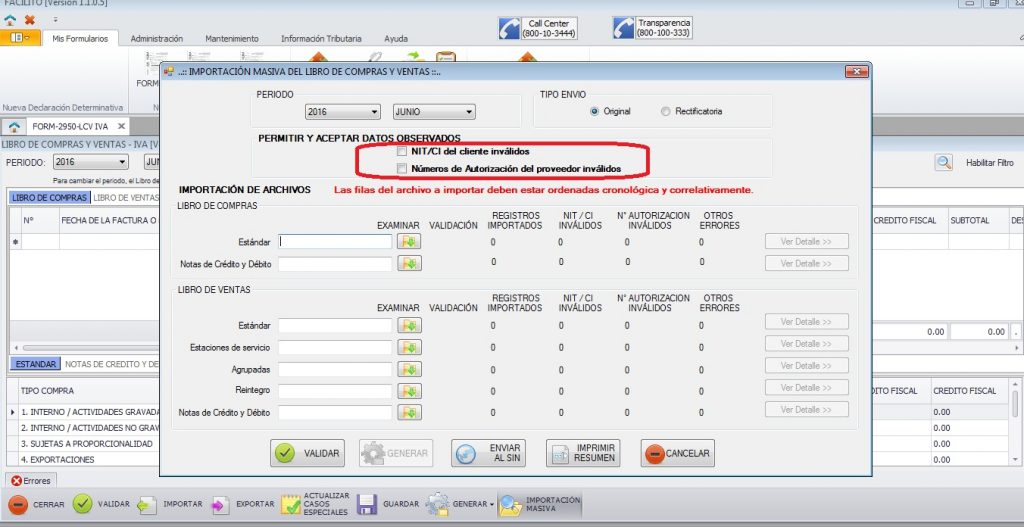Click EXPORTAR in bottom toolbar
Image resolution: width=1024 pixels, height=527 pixels.
[x=243, y=505]
